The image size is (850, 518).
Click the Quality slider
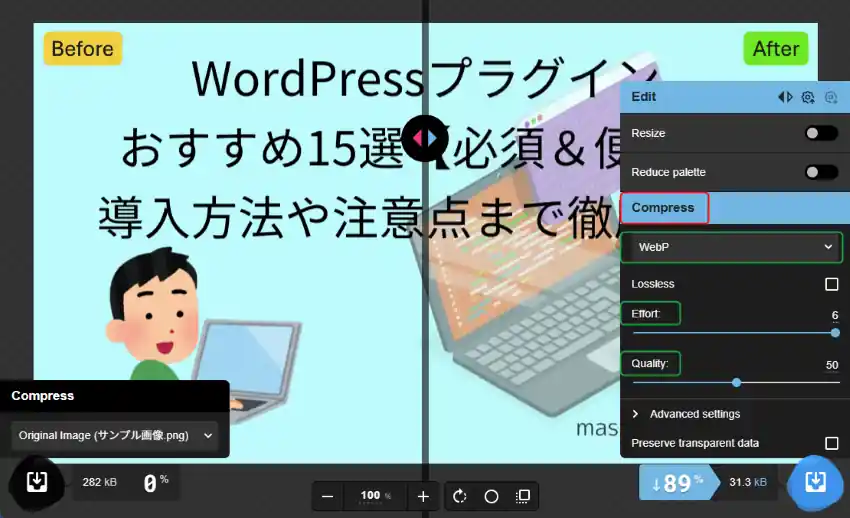click(x=736, y=383)
